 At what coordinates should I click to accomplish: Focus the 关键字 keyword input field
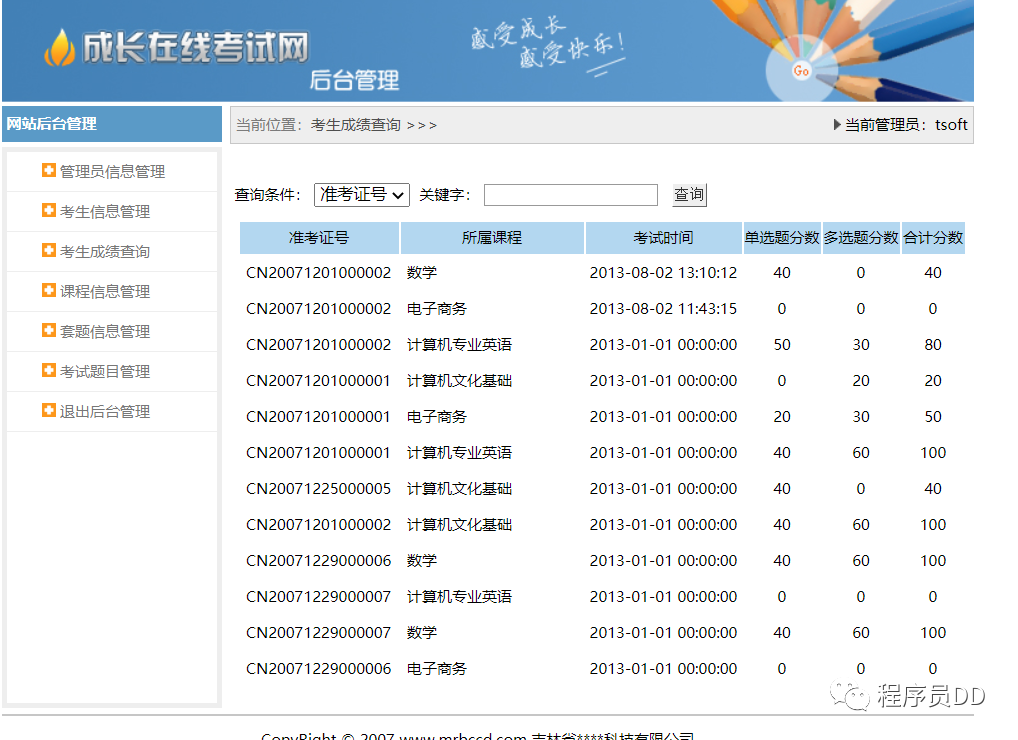point(571,195)
